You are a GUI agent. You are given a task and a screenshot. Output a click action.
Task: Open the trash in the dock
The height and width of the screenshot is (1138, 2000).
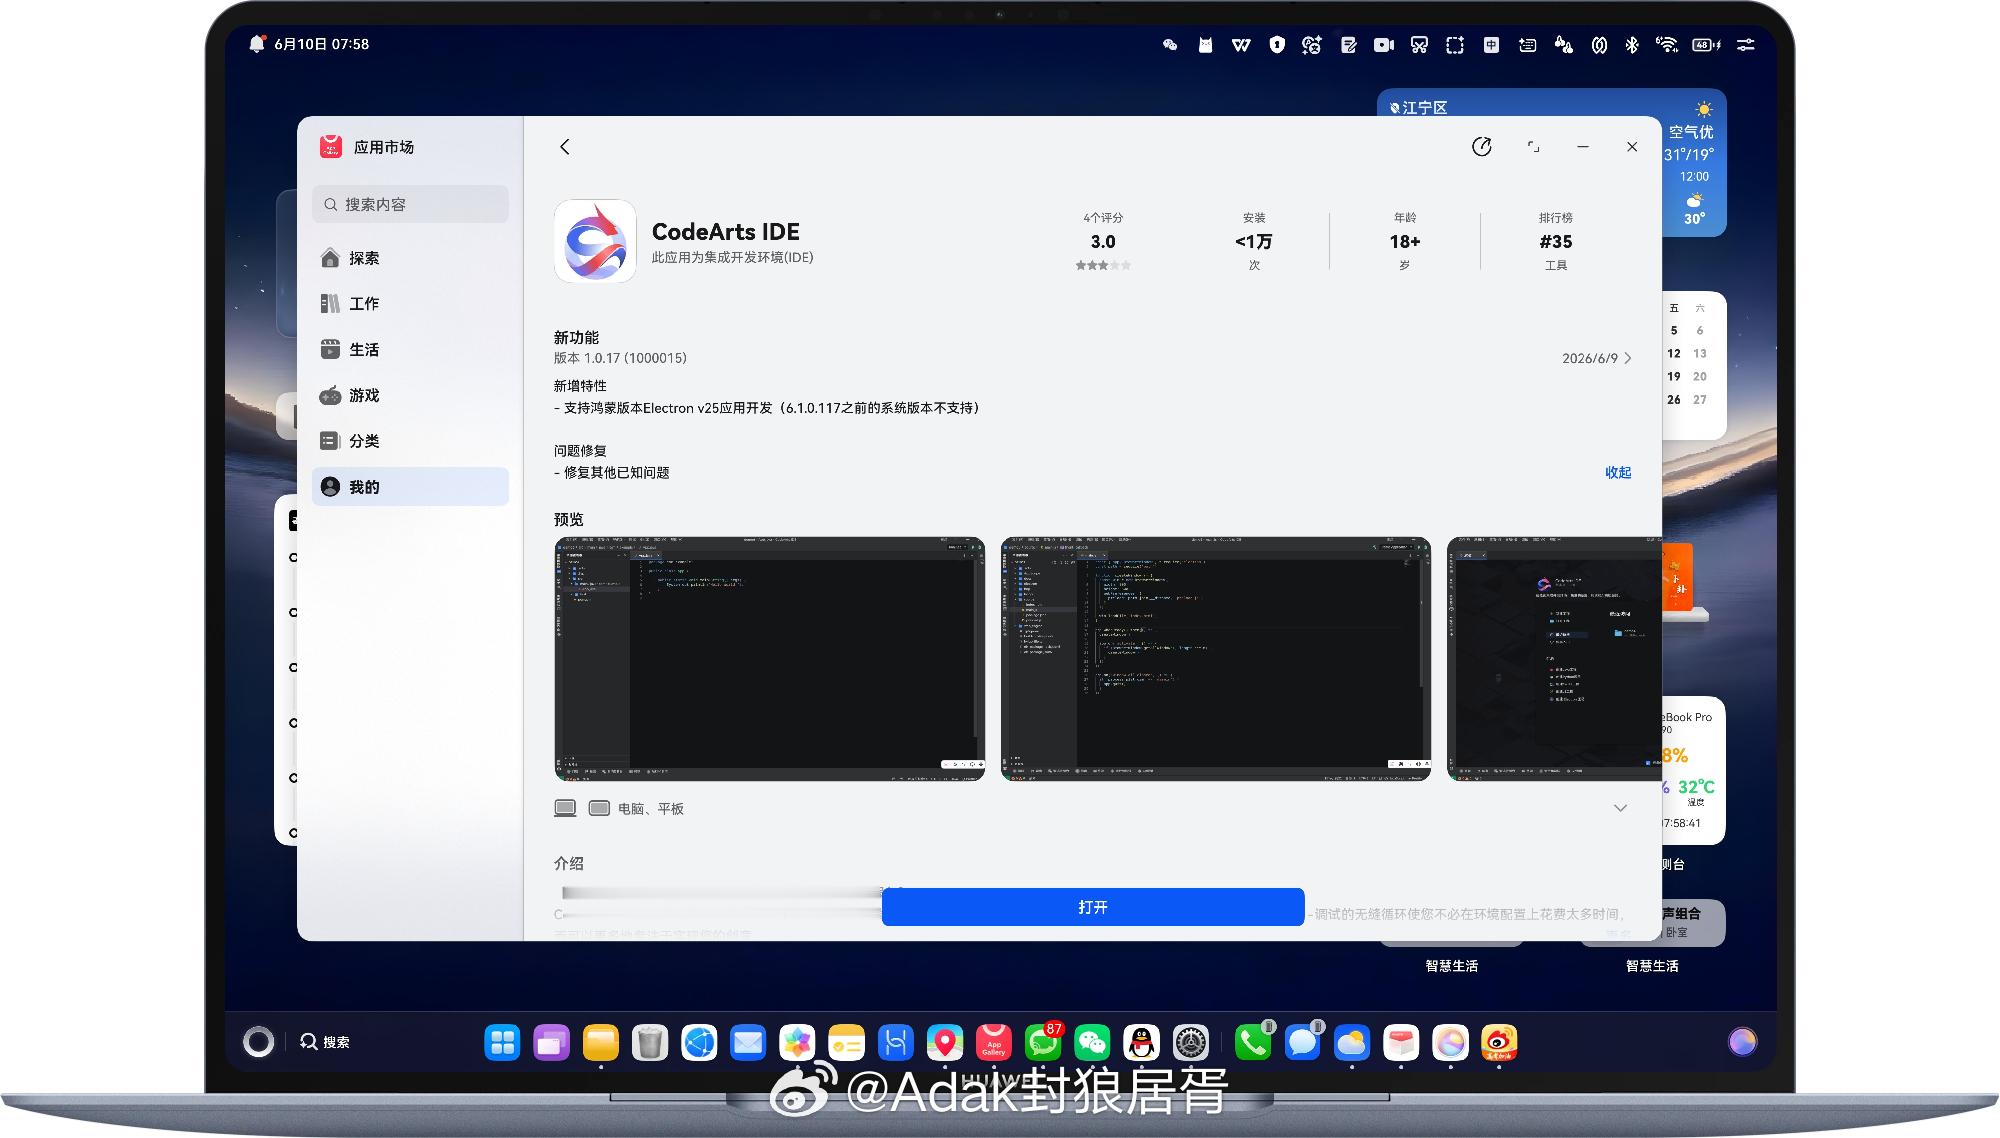click(650, 1043)
